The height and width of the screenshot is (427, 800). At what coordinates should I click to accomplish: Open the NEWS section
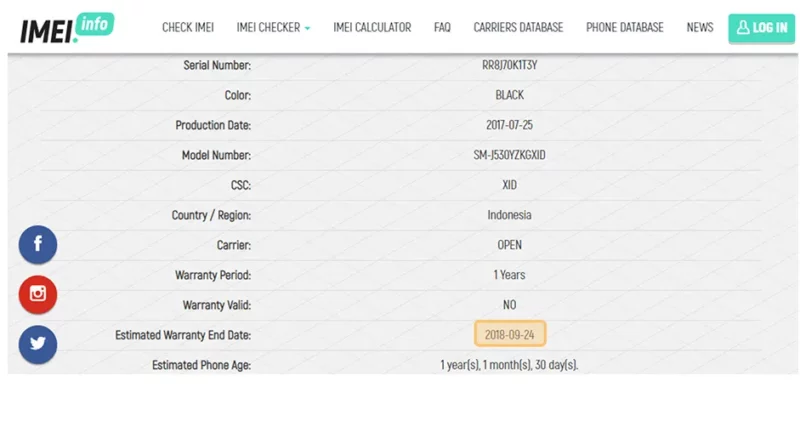(699, 28)
